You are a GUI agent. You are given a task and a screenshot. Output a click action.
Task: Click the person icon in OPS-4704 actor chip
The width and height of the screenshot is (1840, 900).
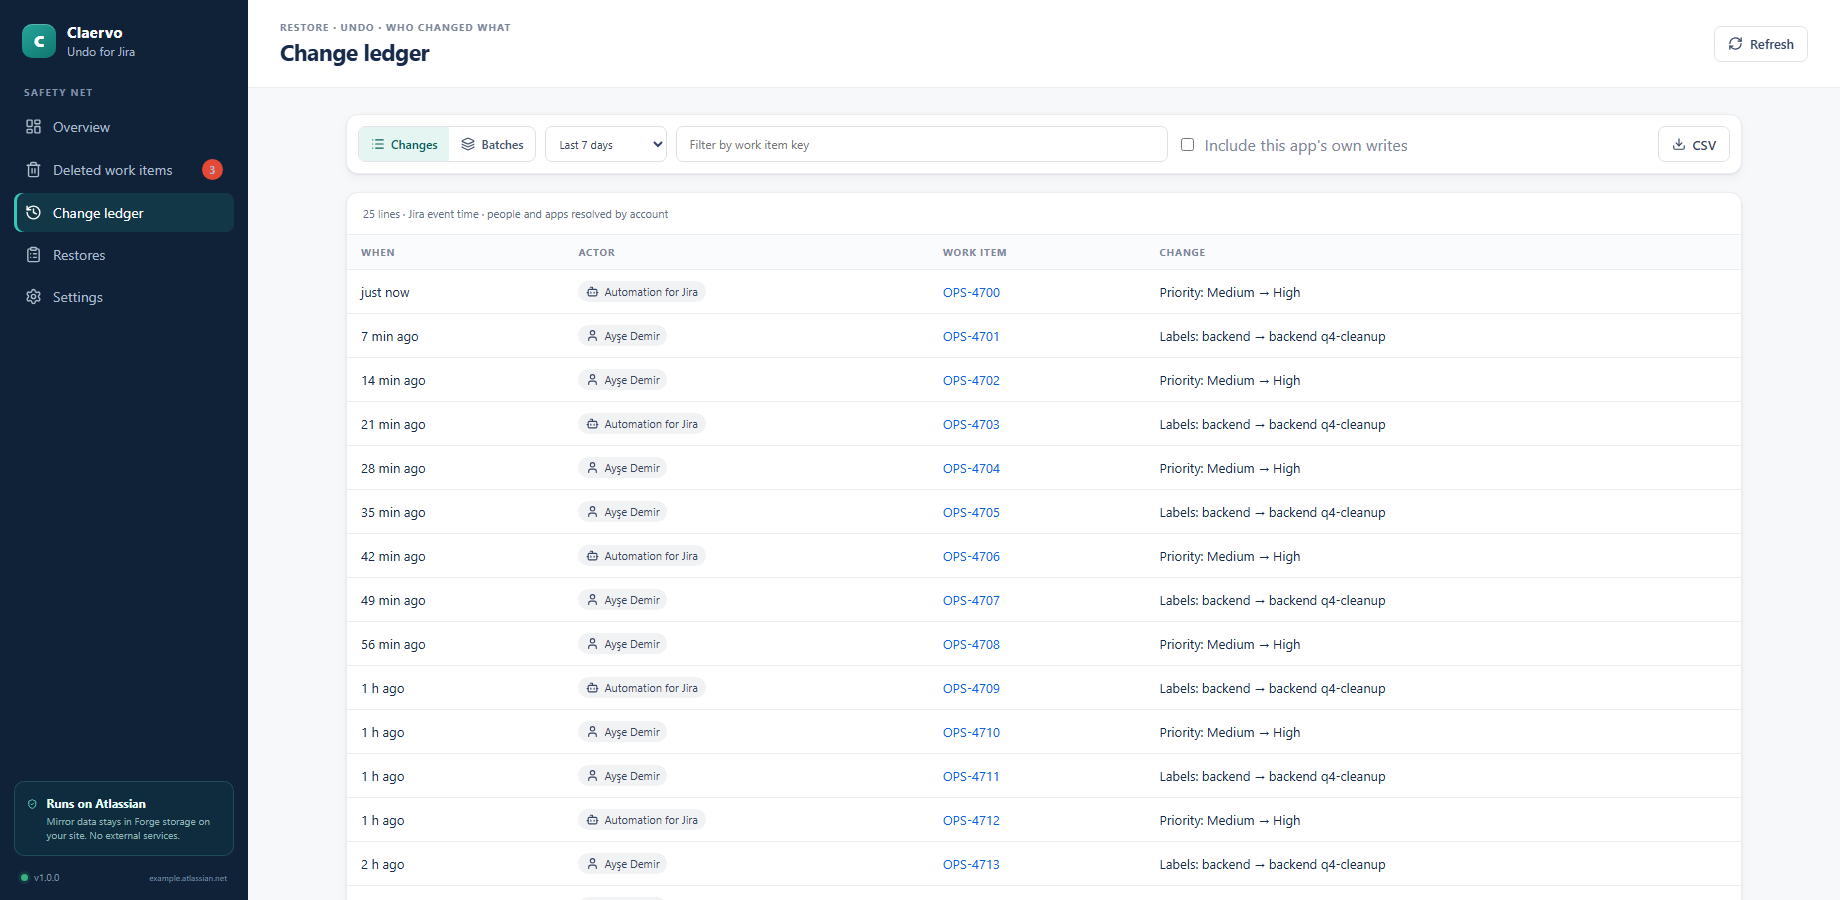click(593, 468)
